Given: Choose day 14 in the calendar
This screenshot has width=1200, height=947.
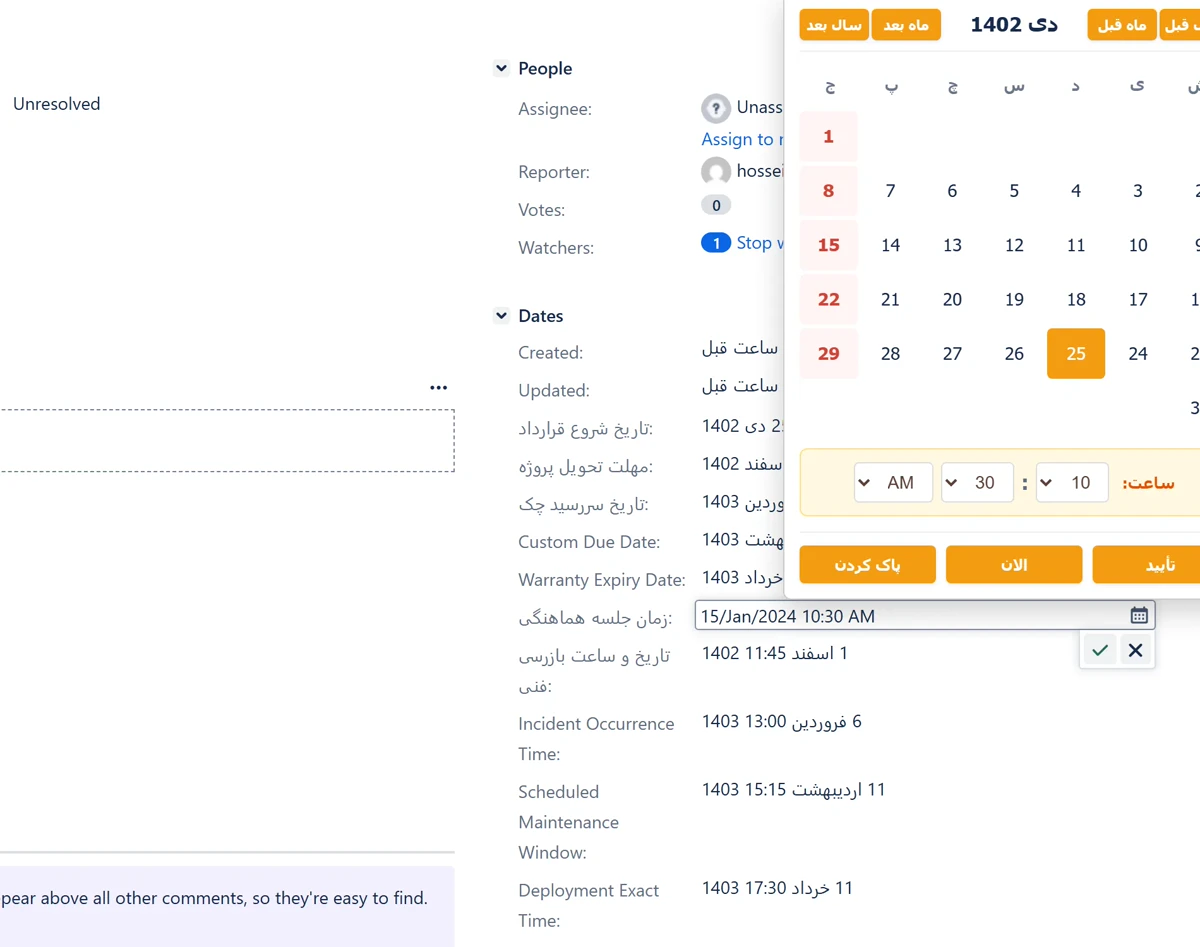Looking at the screenshot, I should (x=890, y=245).
